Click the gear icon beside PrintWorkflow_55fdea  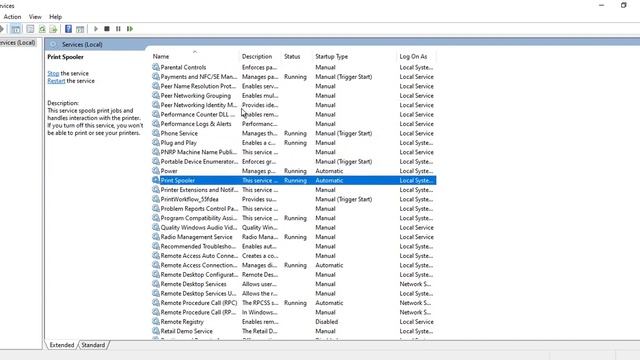[x=156, y=199]
